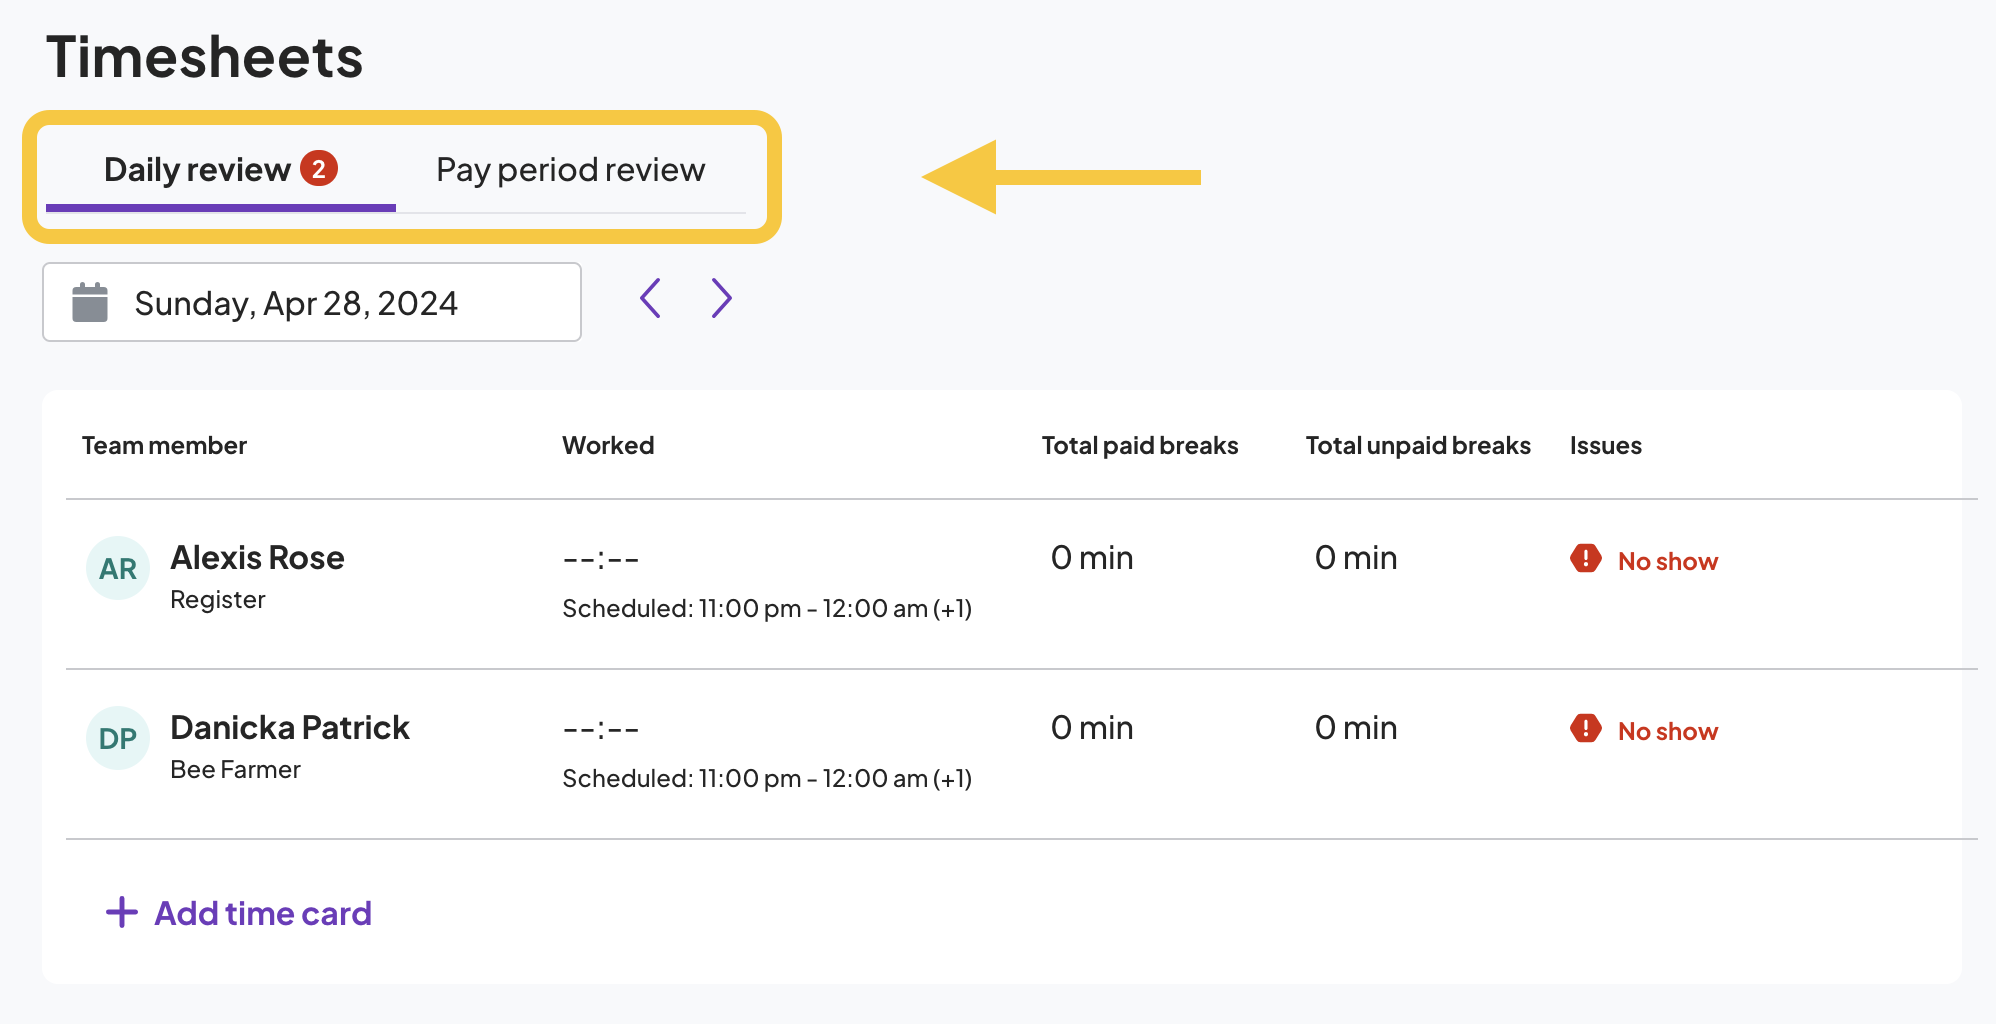Click the No show label for Alexis Rose
Screen dimensions: 1996x1024
pos(1667,562)
